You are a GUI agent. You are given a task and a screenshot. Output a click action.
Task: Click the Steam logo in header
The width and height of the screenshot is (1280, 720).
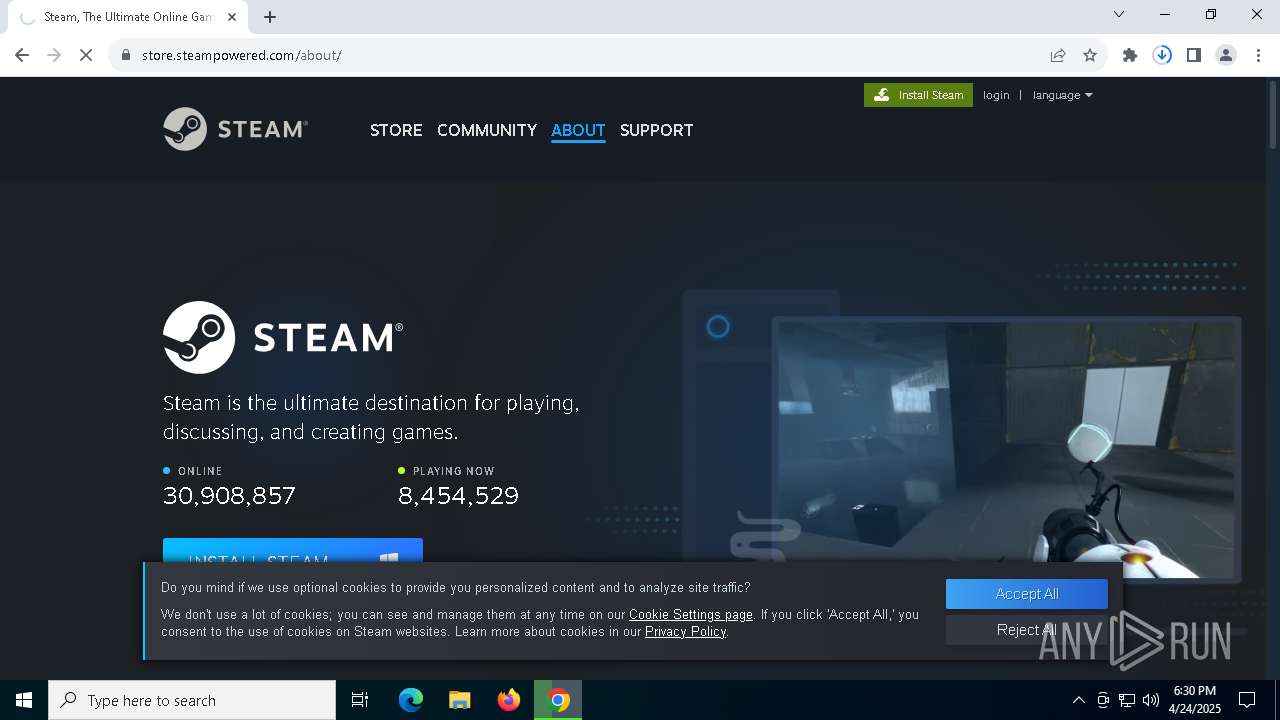[236, 129]
